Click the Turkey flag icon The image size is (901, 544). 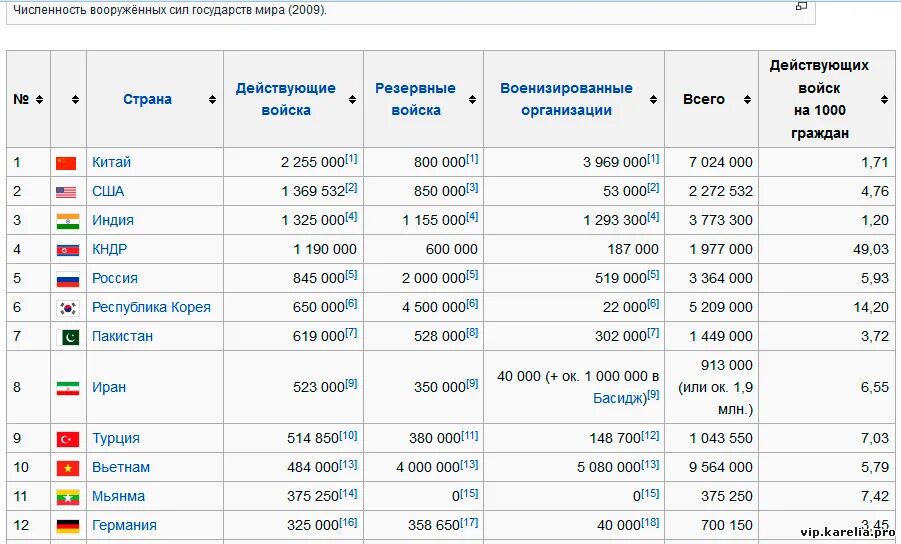point(68,439)
